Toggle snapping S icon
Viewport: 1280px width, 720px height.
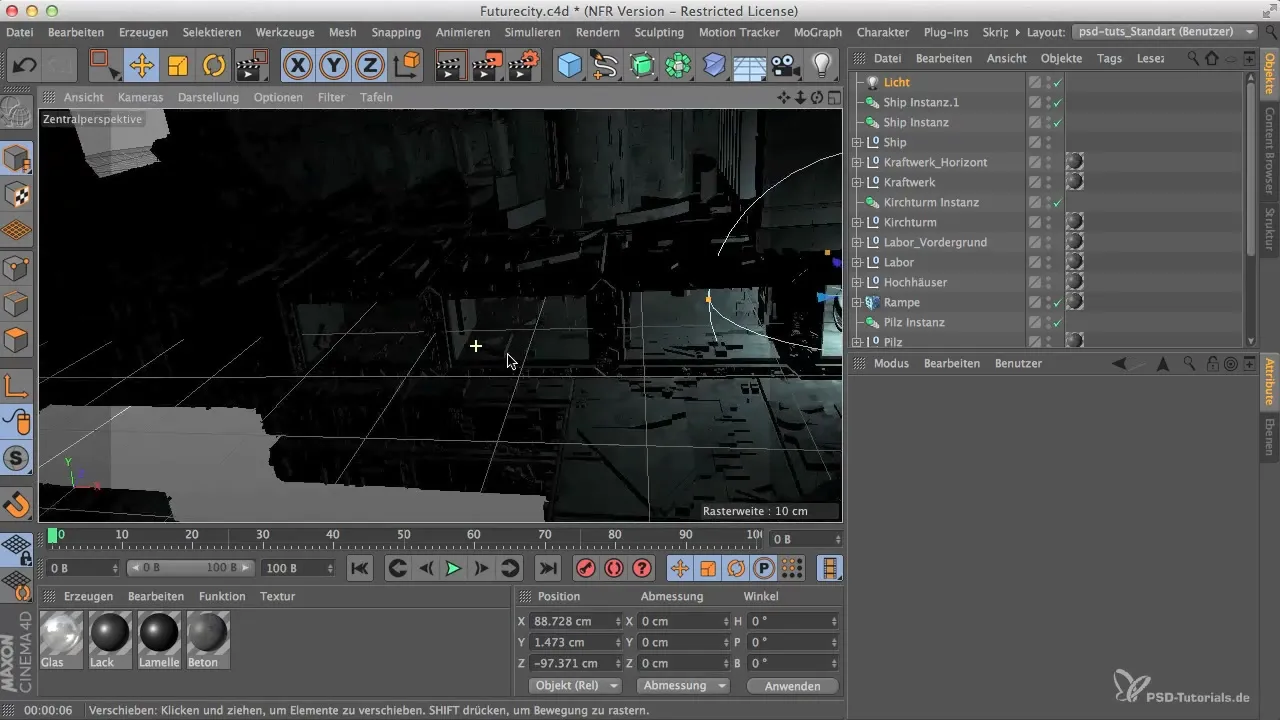(x=17, y=459)
